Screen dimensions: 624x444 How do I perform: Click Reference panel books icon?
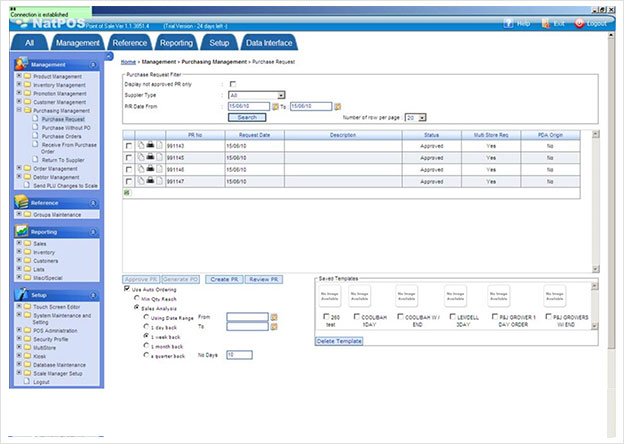point(21,202)
